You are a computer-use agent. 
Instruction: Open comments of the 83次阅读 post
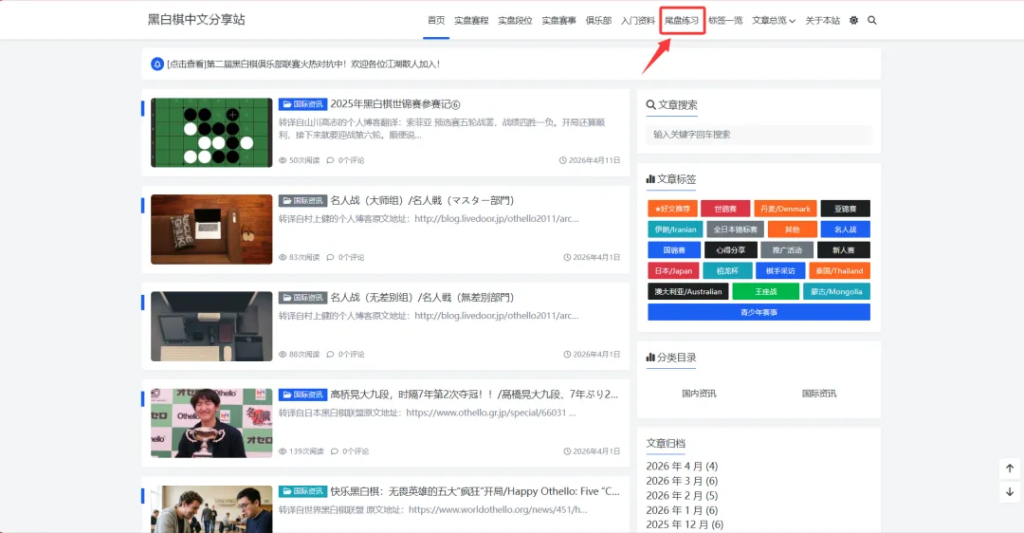click(345, 257)
